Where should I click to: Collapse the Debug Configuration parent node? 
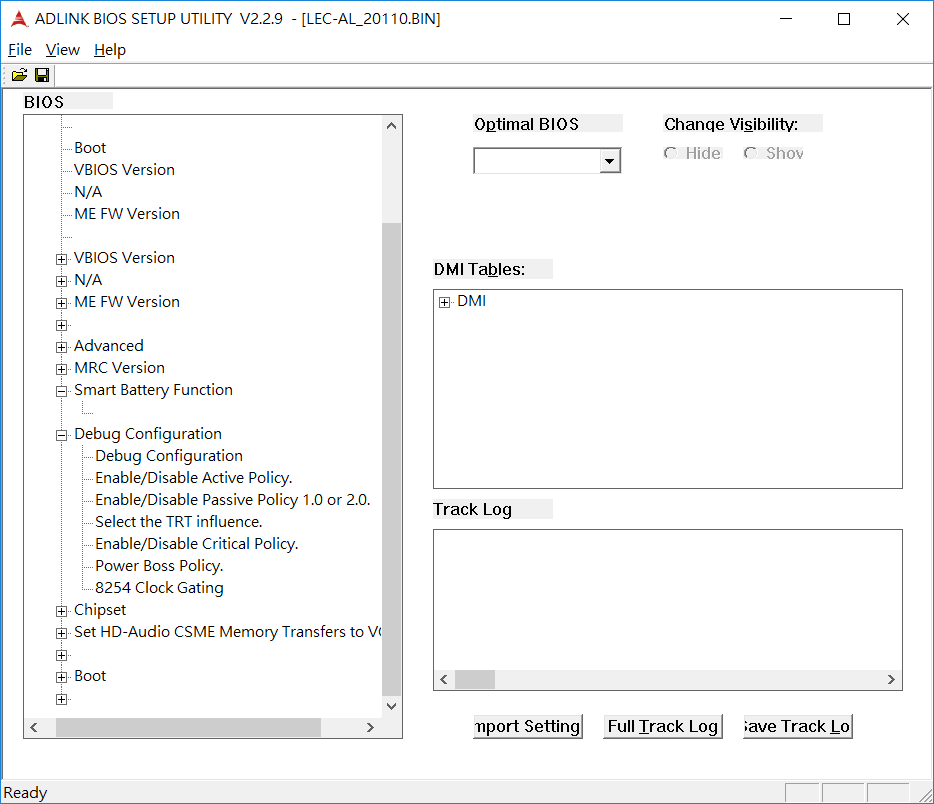(61, 435)
